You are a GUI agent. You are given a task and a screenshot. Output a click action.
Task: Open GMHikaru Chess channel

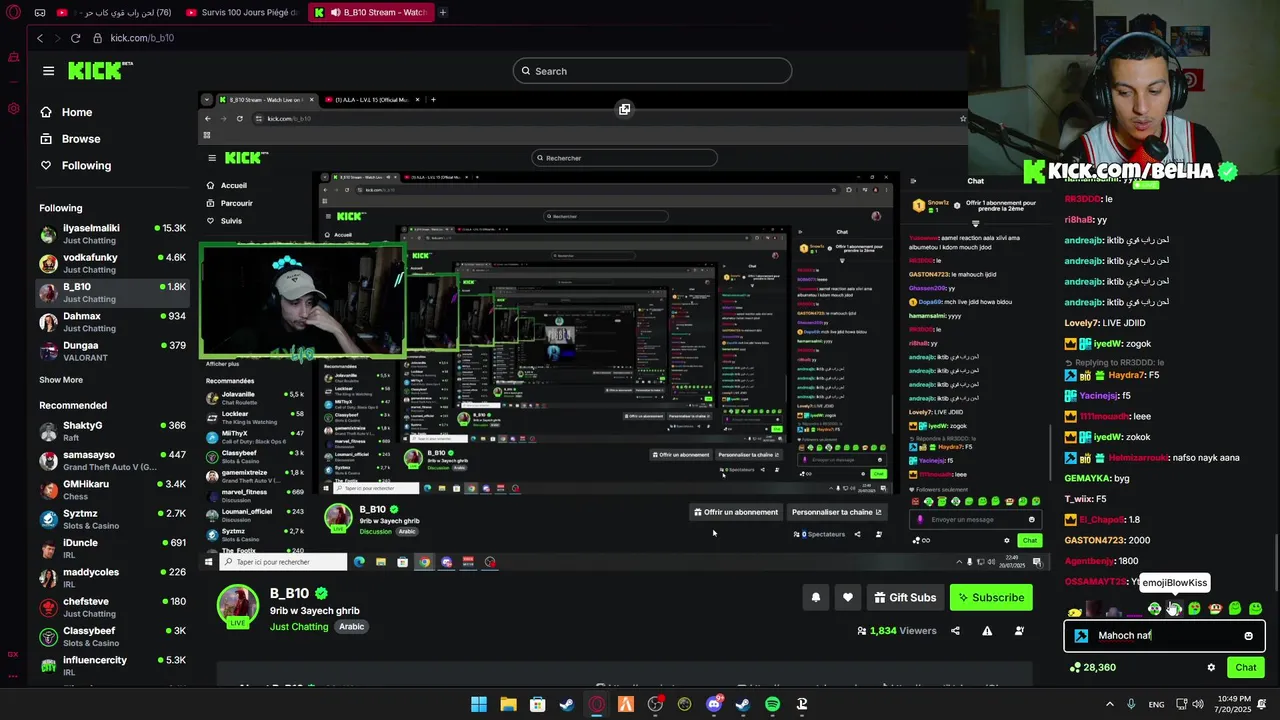pos(113,490)
